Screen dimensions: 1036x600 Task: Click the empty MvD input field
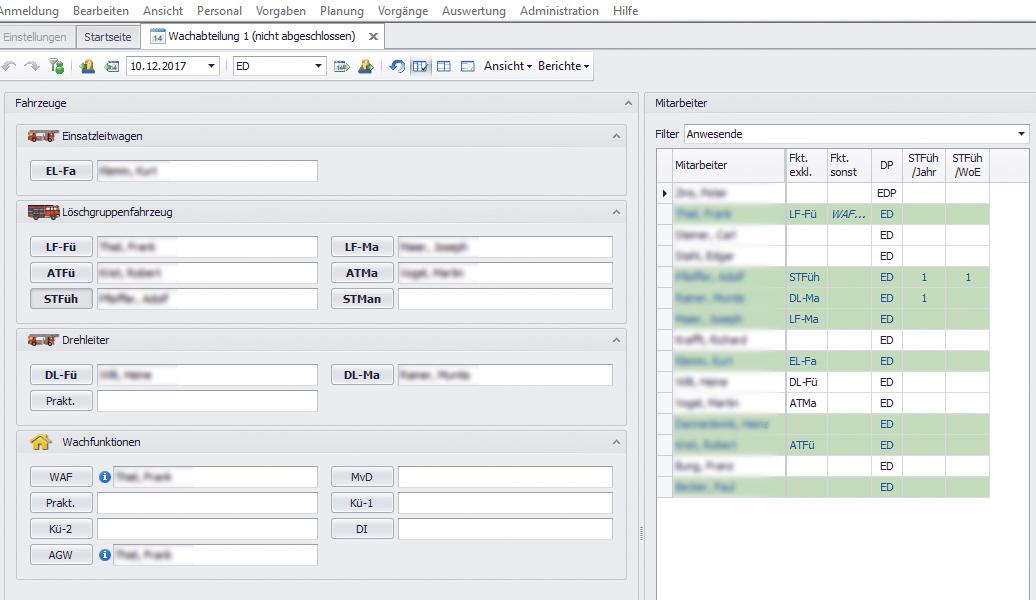[x=504, y=477]
